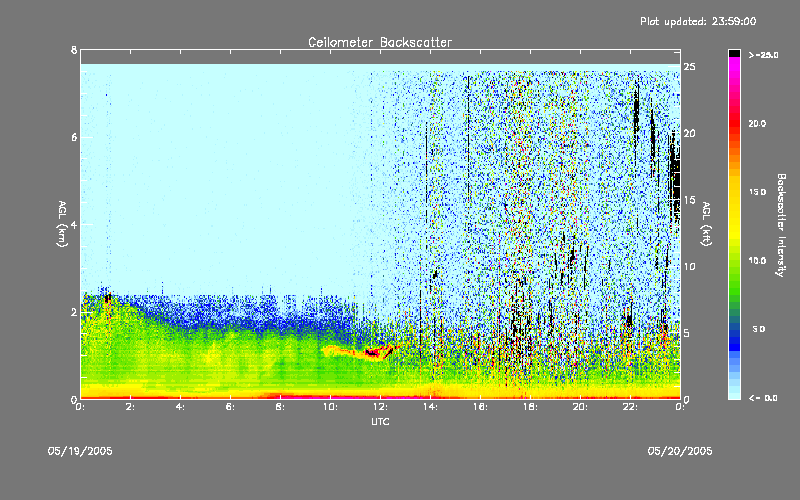Click the '6:' hour tick on x-axis

click(x=231, y=407)
